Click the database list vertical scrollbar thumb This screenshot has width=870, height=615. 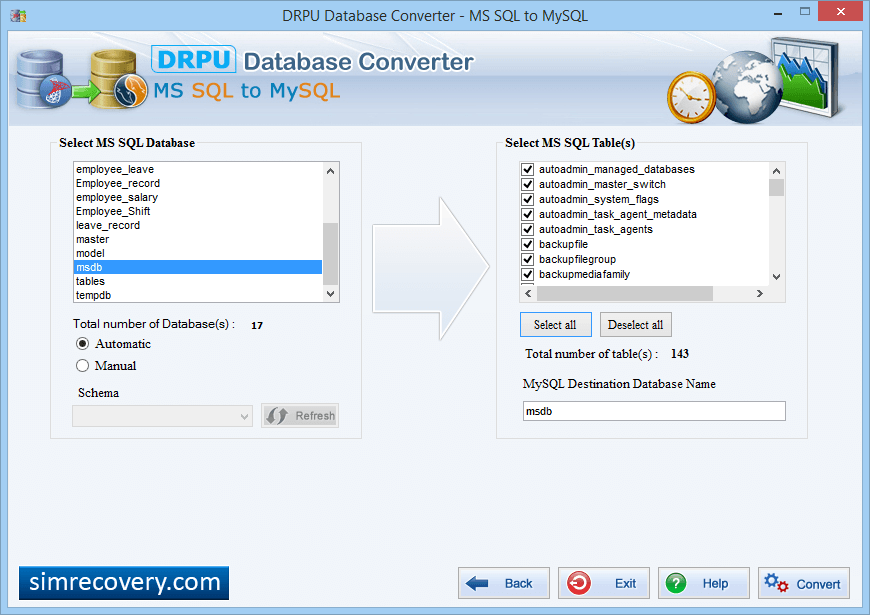330,254
